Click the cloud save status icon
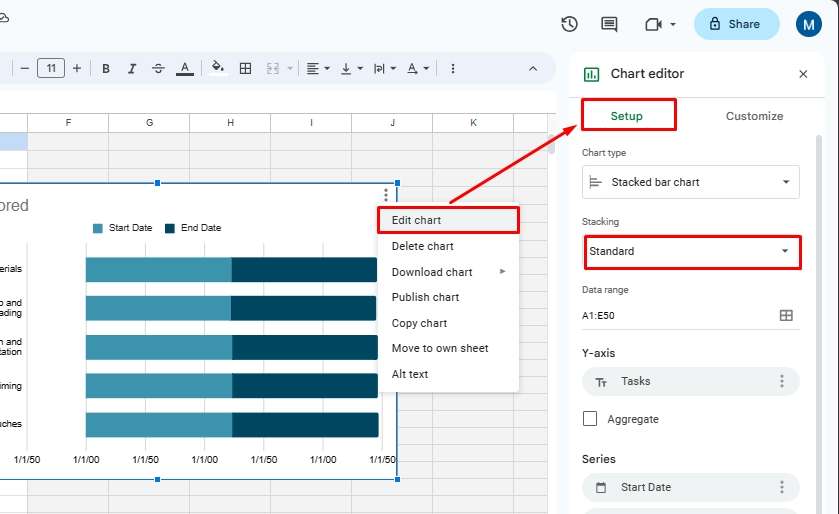 point(4,18)
